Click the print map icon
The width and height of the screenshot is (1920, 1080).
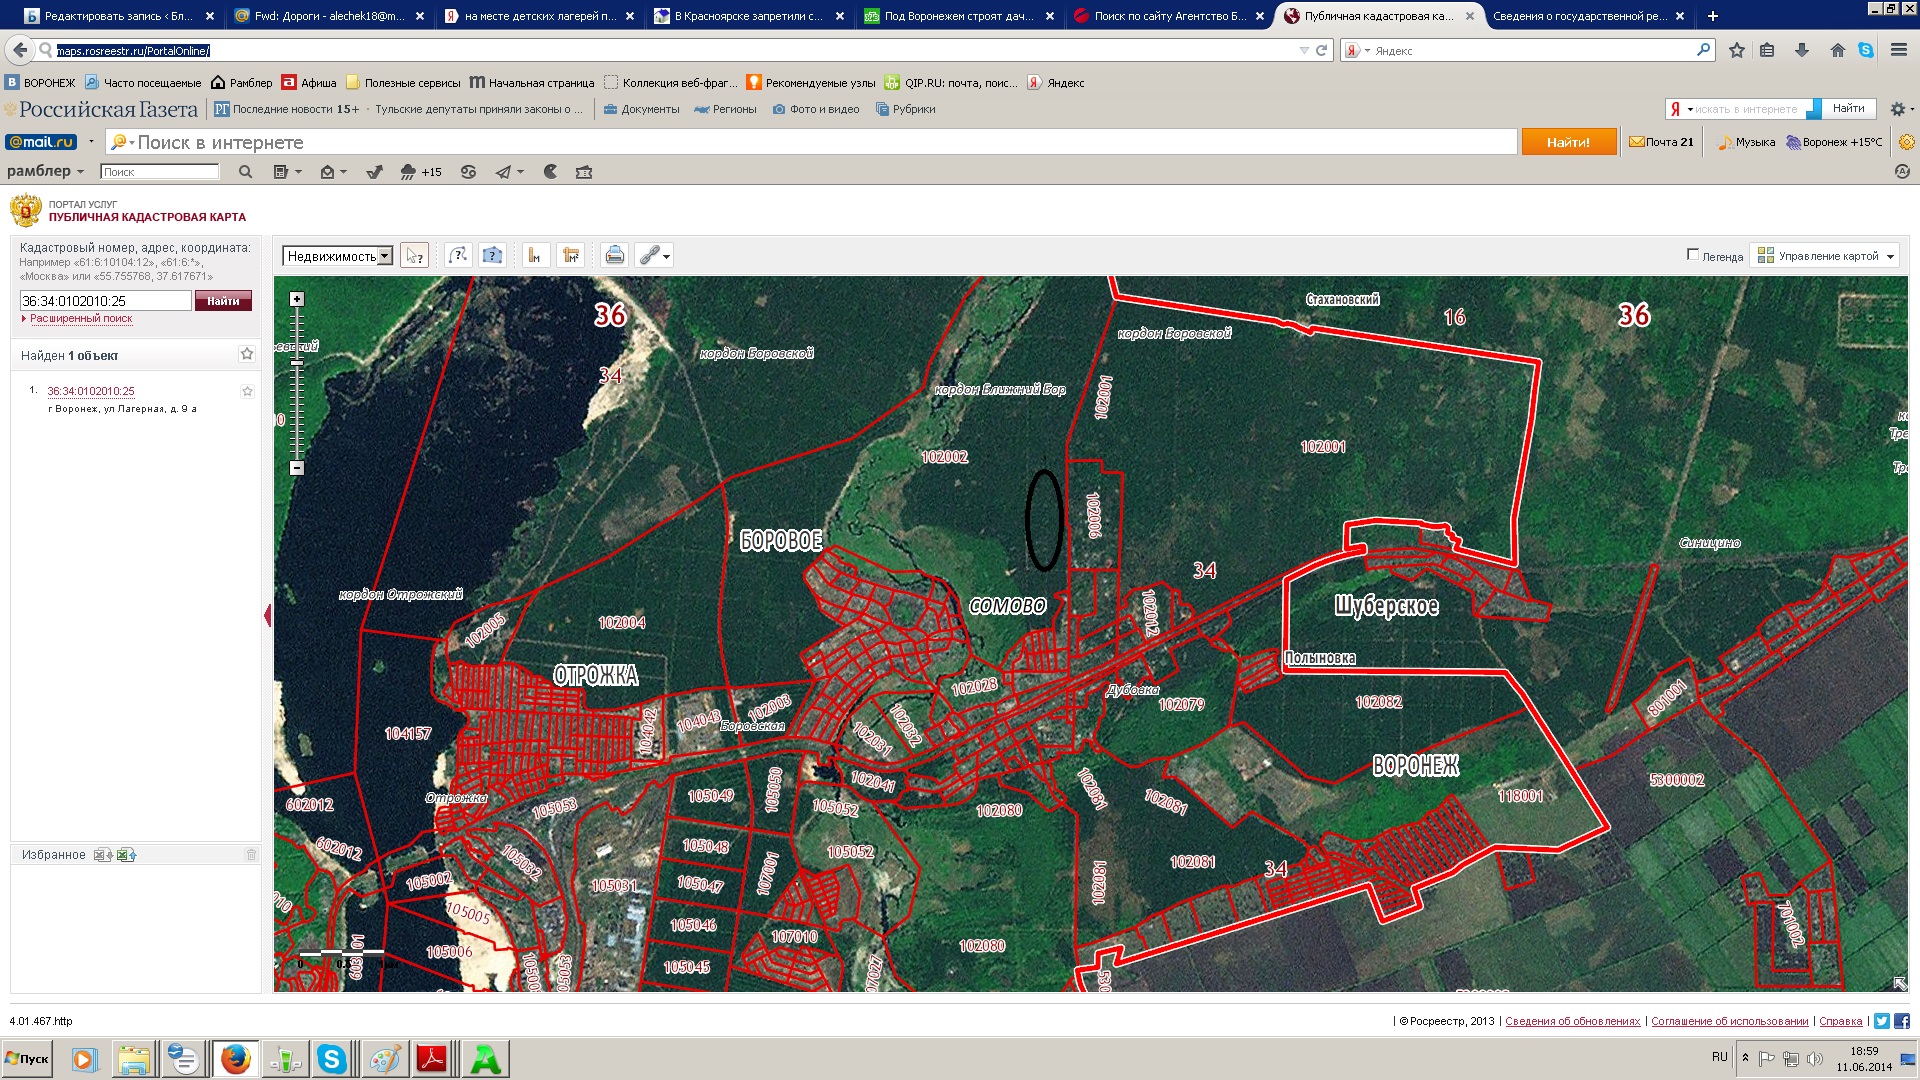(x=615, y=256)
